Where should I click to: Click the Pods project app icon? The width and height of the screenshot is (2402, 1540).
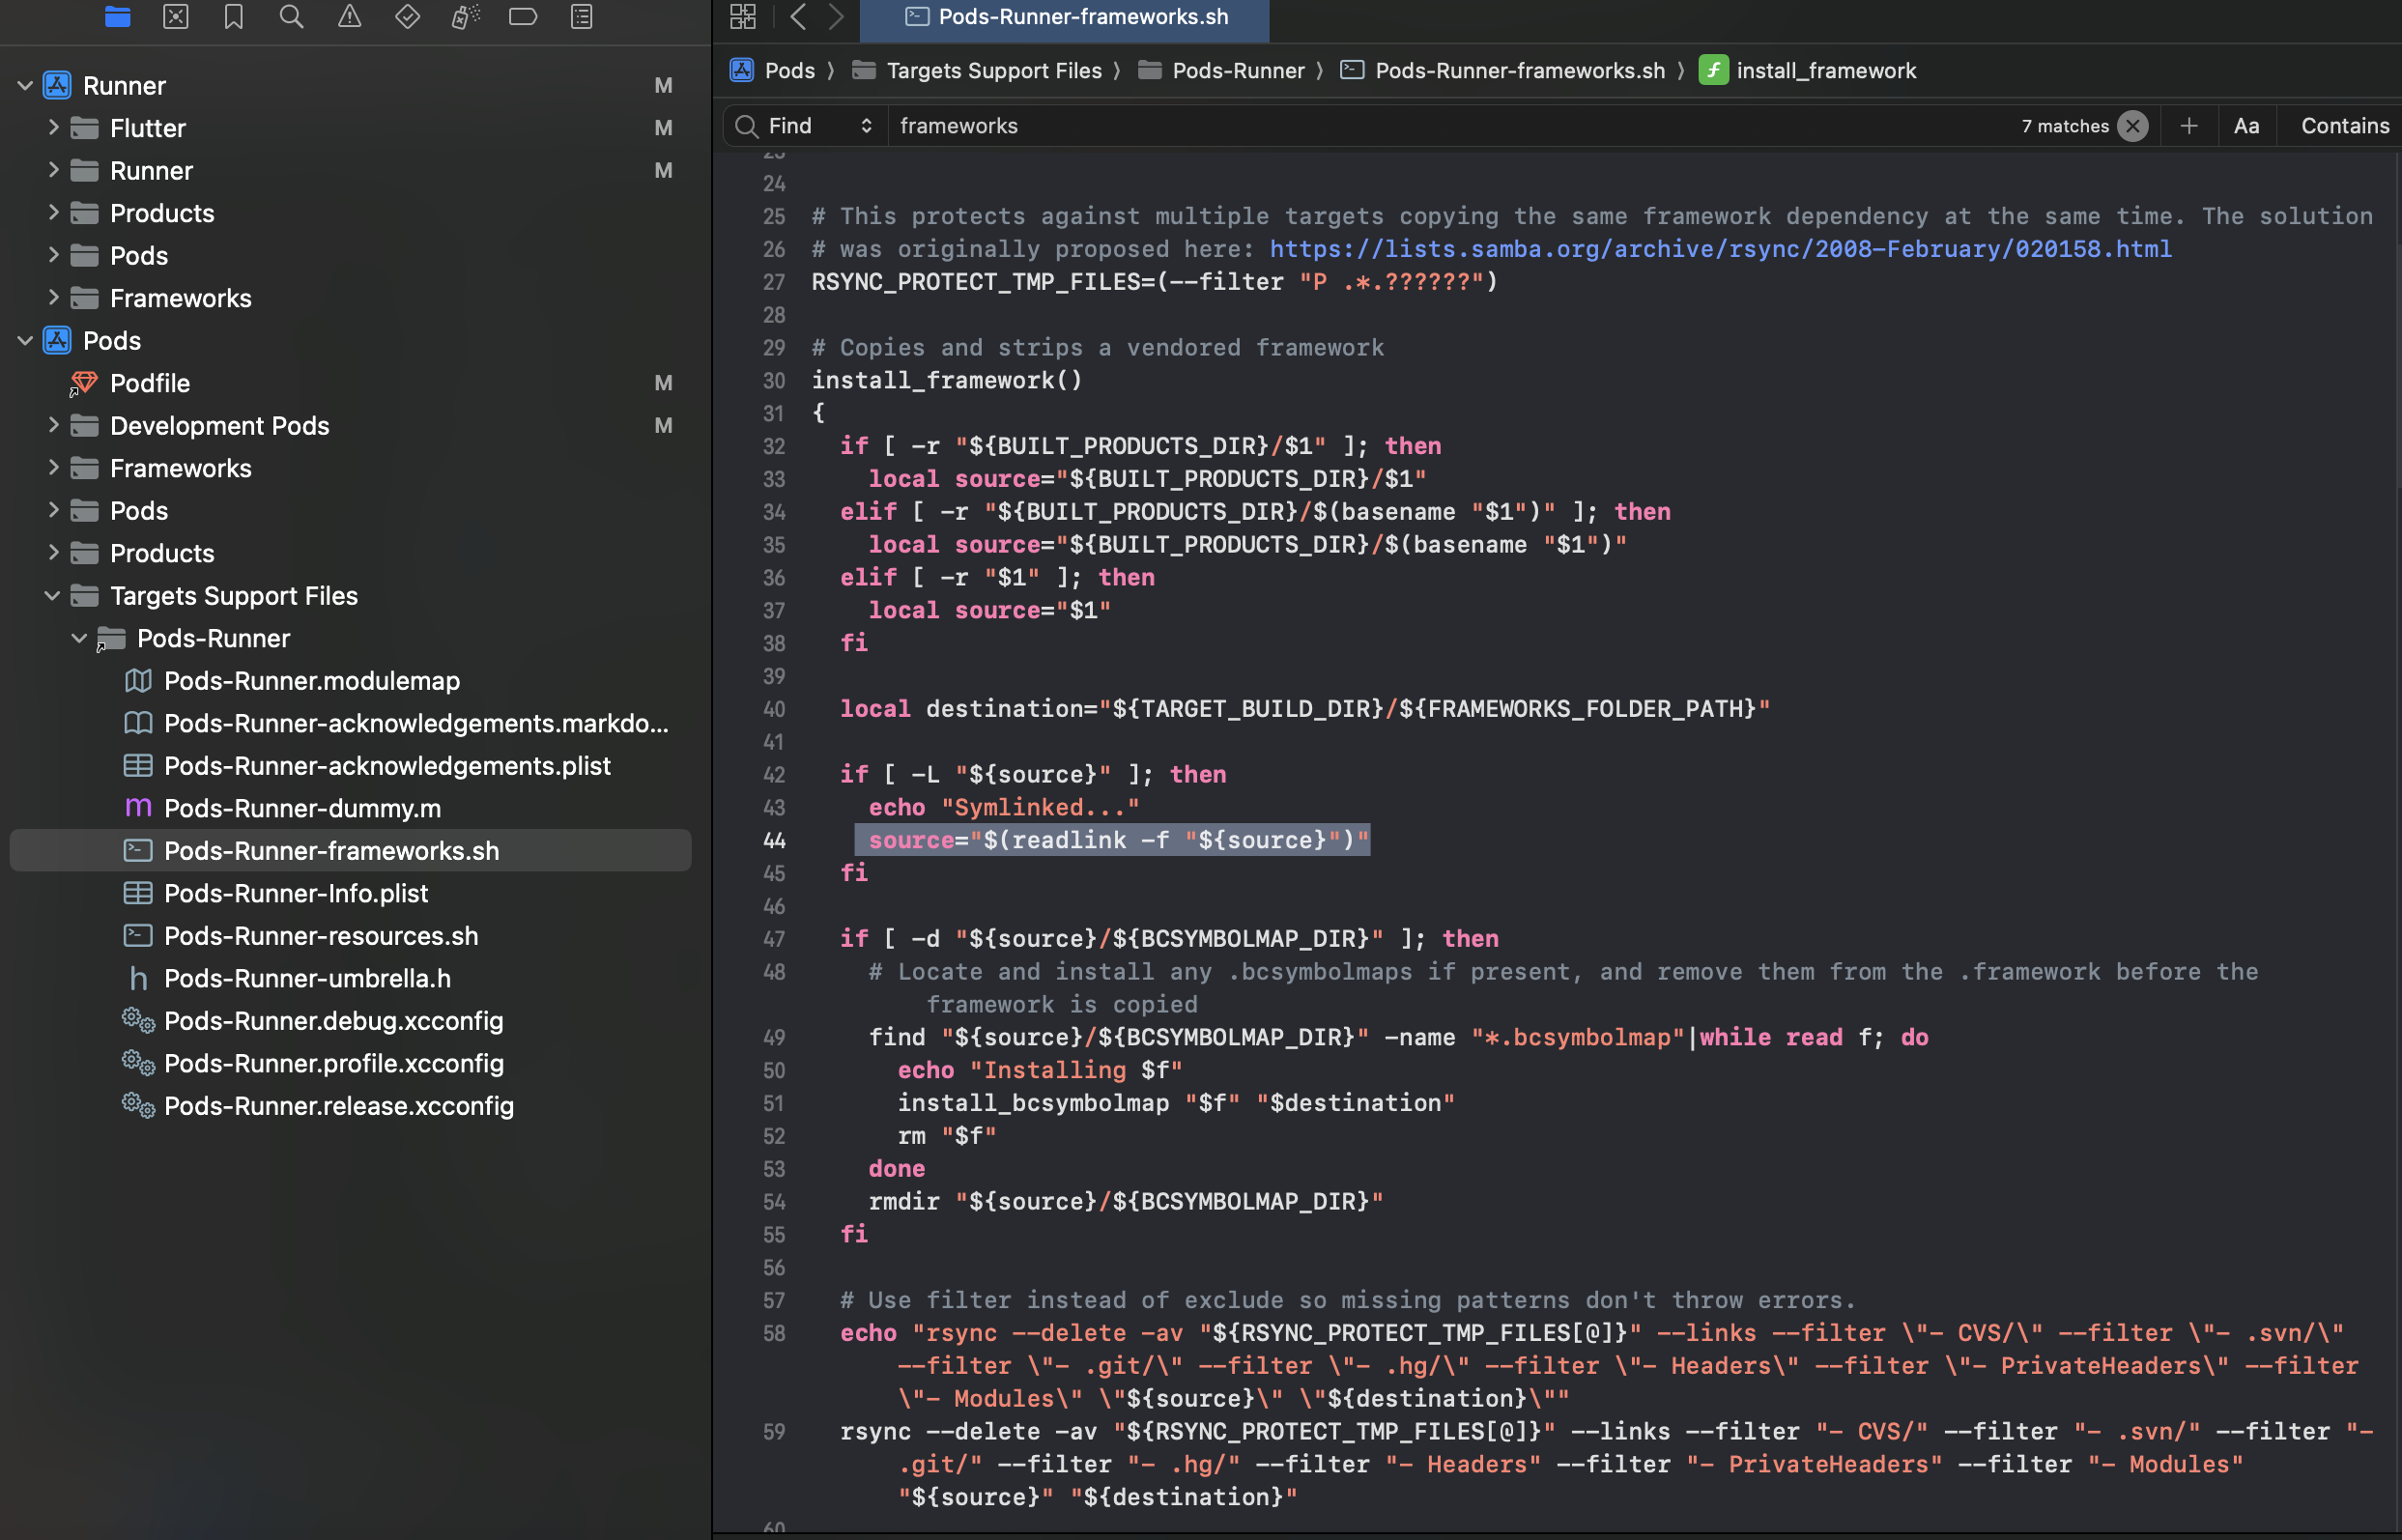57,341
